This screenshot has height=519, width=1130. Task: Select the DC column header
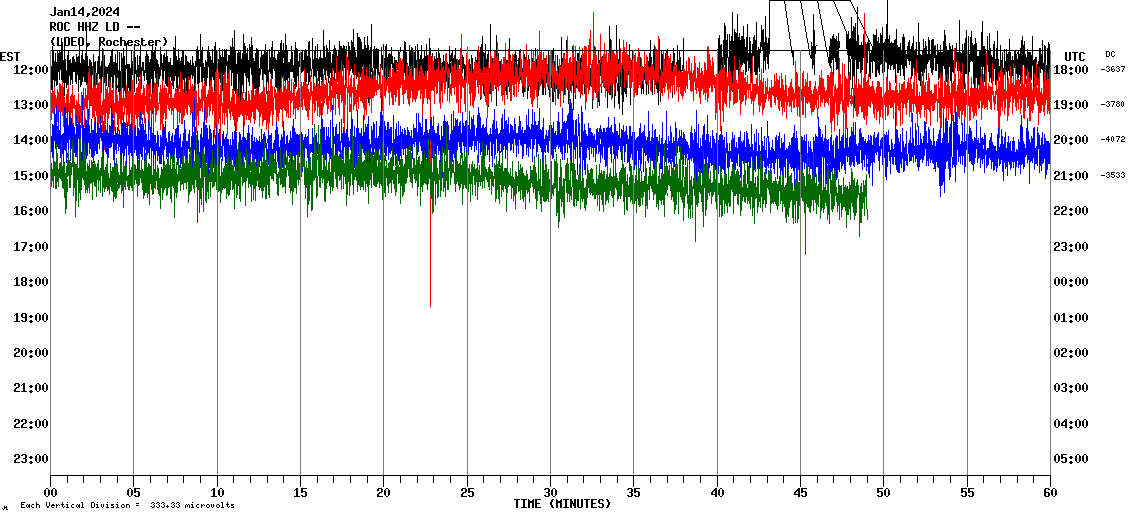(x=1110, y=54)
